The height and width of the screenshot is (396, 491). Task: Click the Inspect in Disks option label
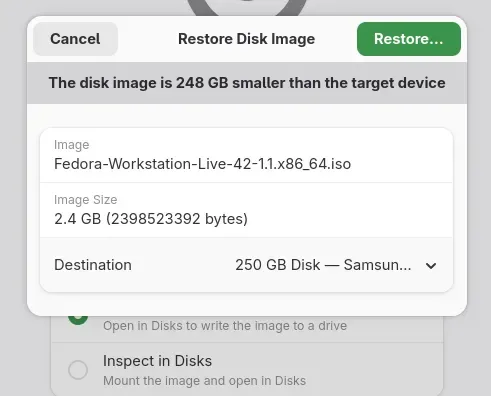(x=157, y=361)
